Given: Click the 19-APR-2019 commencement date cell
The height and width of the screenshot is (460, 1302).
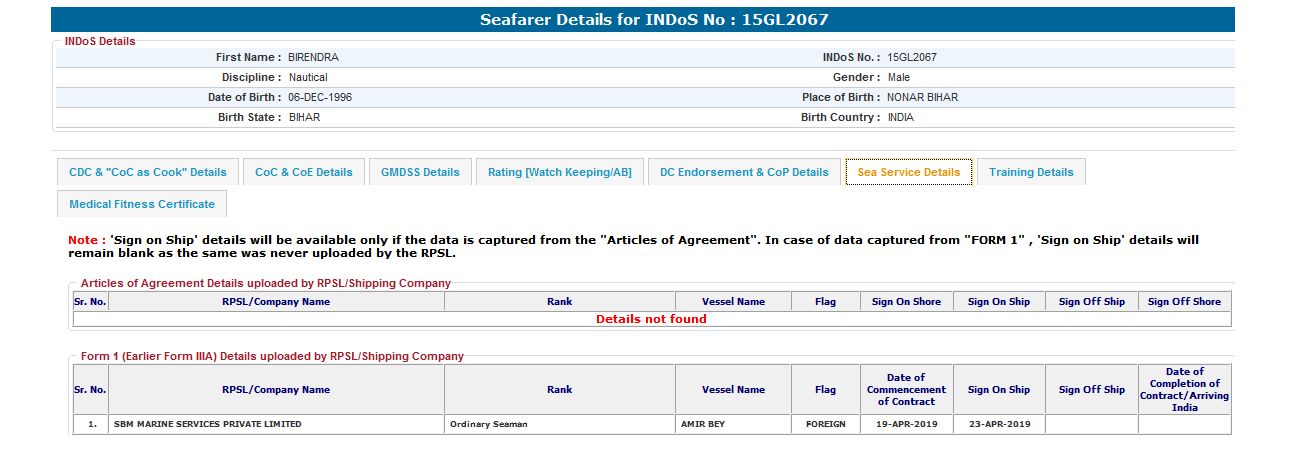Looking at the screenshot, I should coord(906,424).
